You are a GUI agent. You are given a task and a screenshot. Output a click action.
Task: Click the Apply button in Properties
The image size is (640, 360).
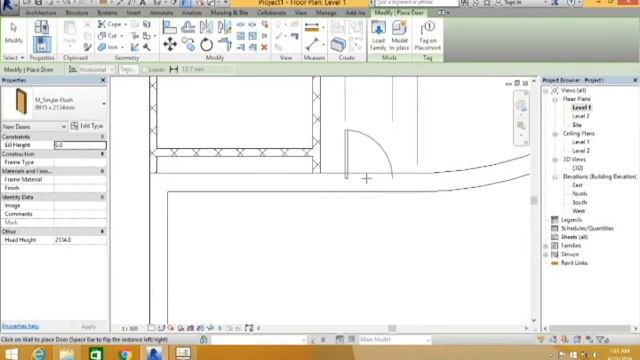(89, 327)
